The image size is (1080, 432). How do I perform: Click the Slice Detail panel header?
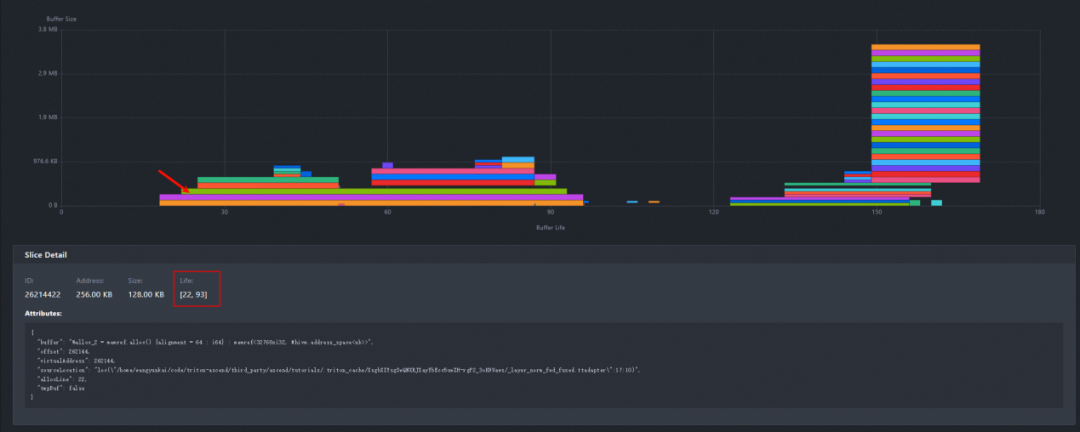pos(543,254)
